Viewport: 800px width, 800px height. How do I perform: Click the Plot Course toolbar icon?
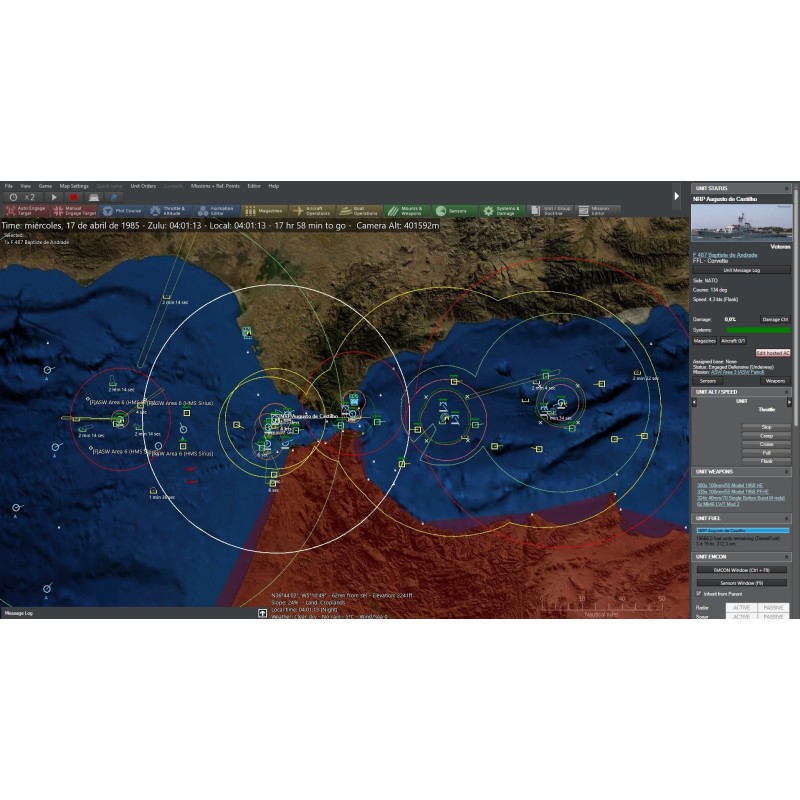(121, 211)
